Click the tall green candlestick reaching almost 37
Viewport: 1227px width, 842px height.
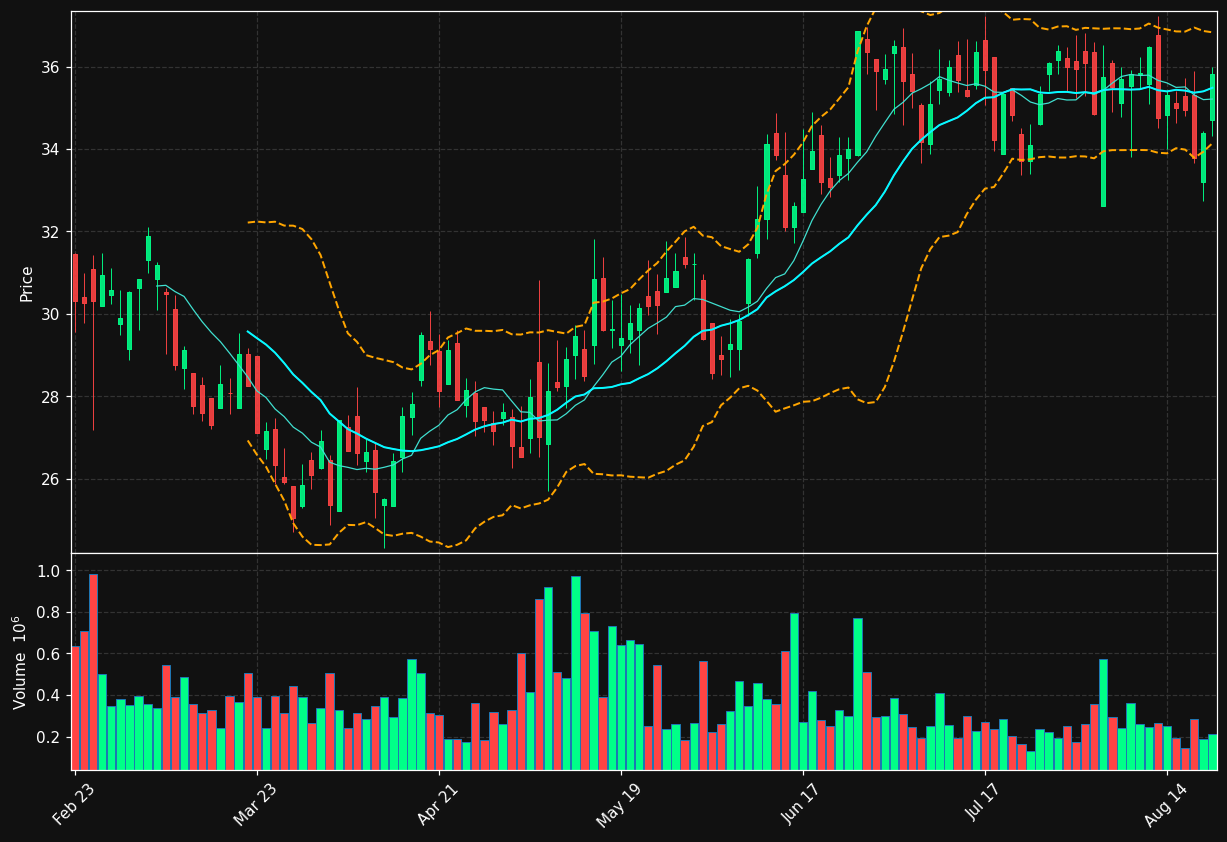click(858, 94)
